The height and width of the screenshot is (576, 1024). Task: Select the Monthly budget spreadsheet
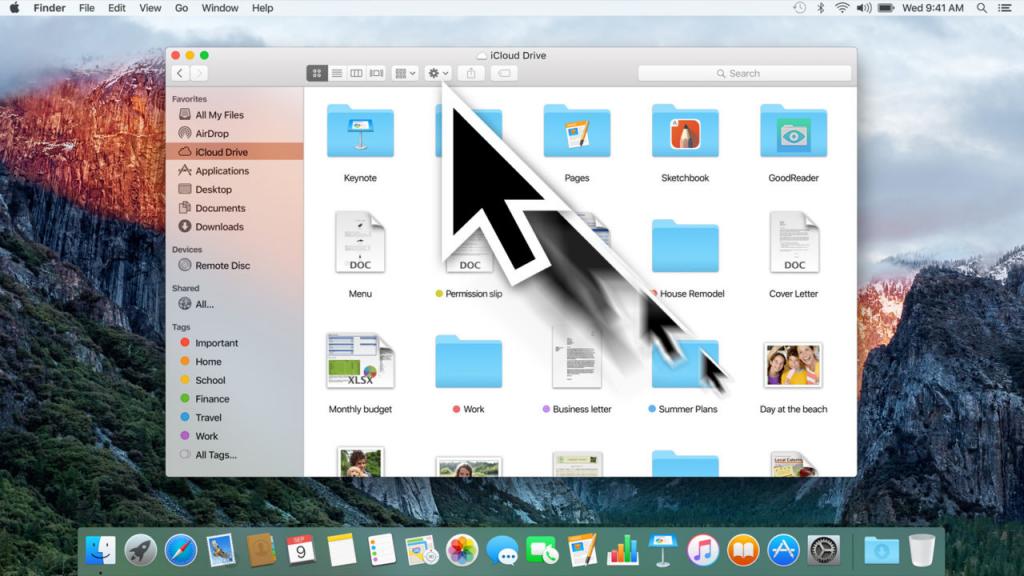tap(360, 362)
